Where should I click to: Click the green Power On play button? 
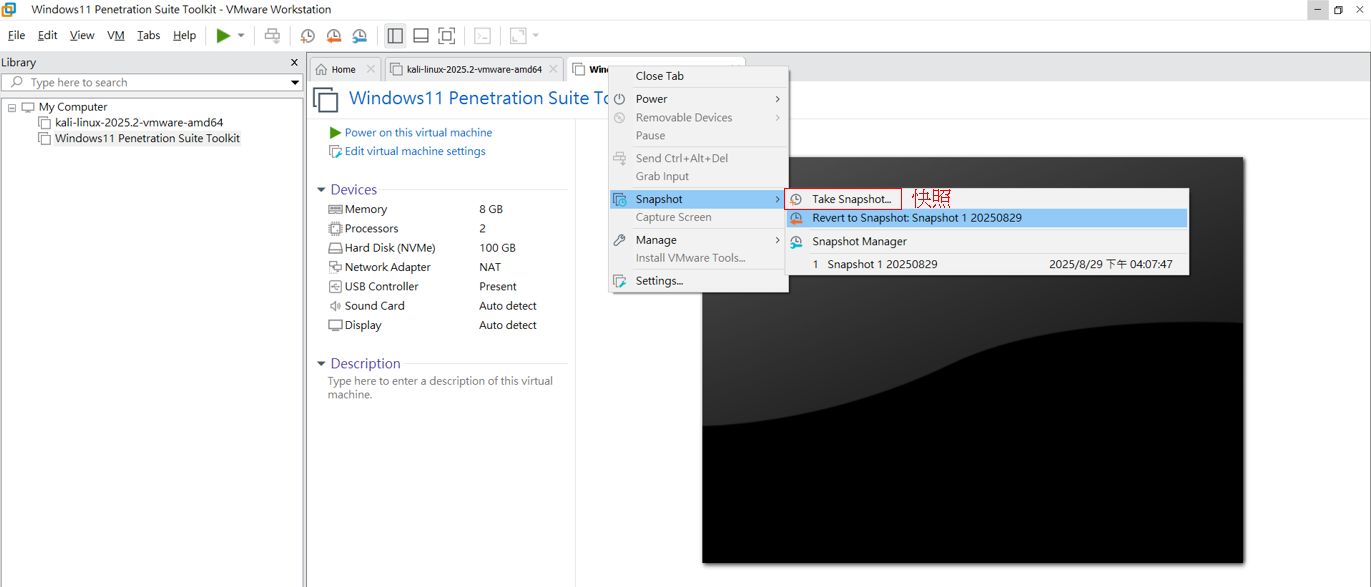point(223,36)
